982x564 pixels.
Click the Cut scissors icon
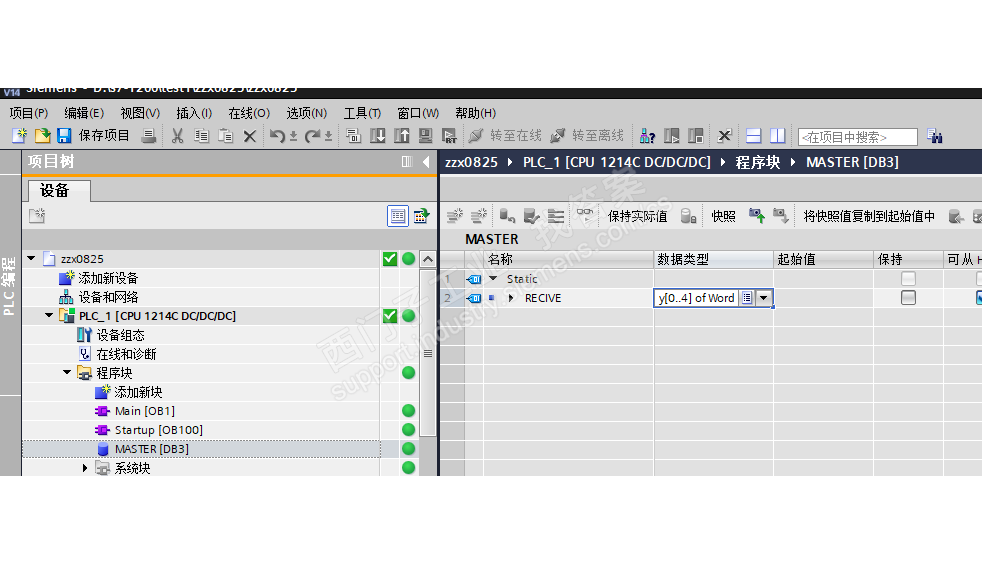click(177, 136)
